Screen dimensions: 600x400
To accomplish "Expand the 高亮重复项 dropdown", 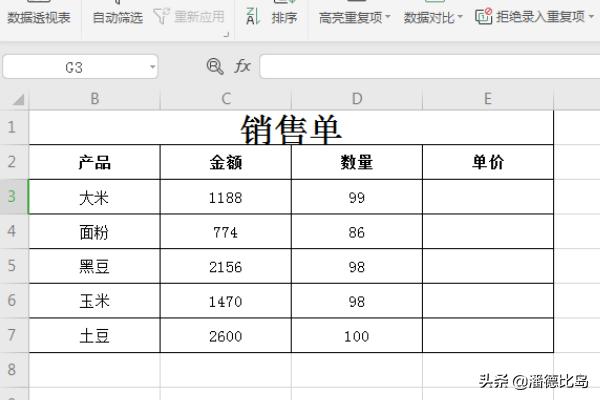I will pyautogui.click(x=388, y=18).
